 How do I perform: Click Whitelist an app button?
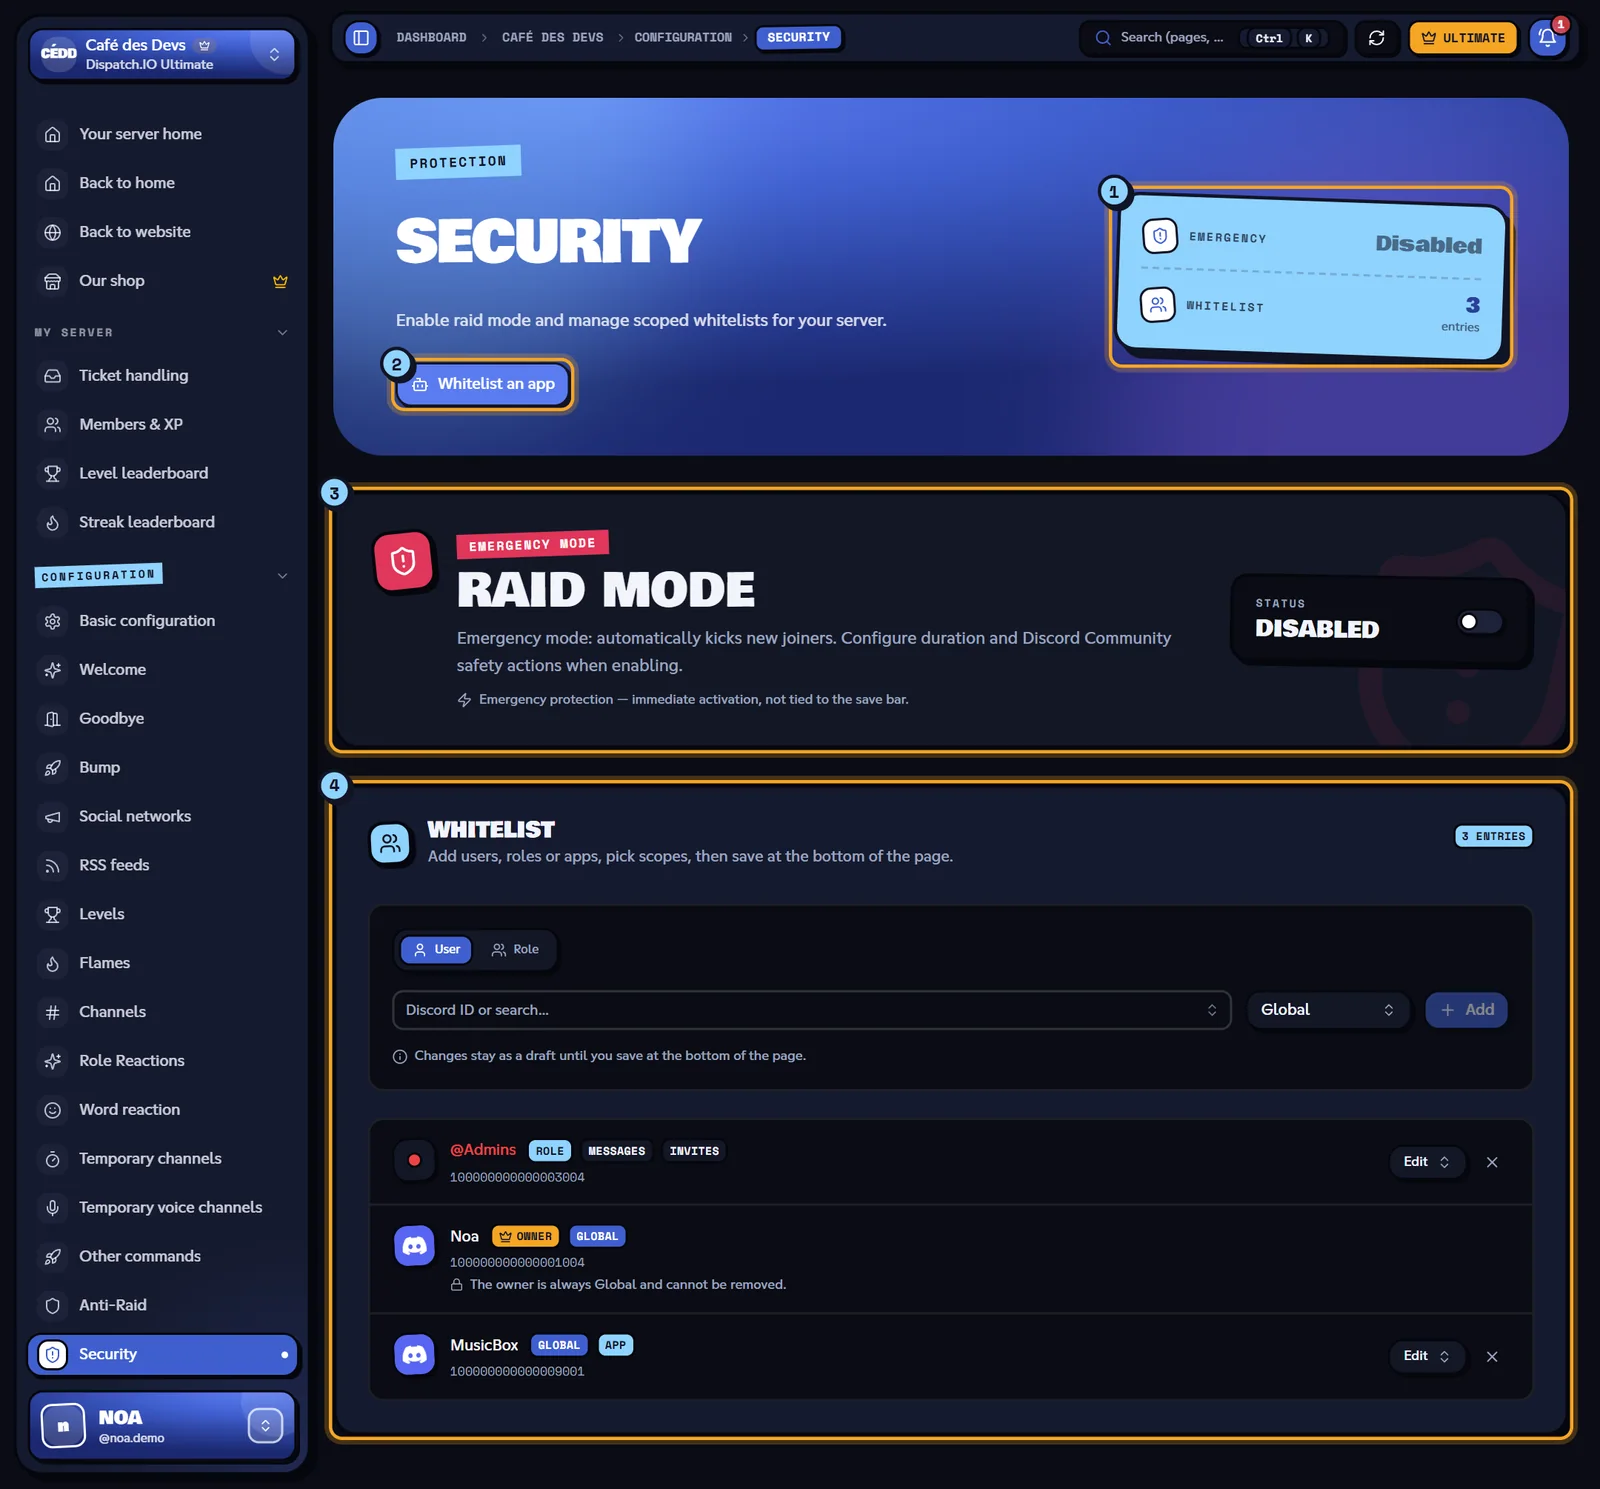tap(483, 384)
